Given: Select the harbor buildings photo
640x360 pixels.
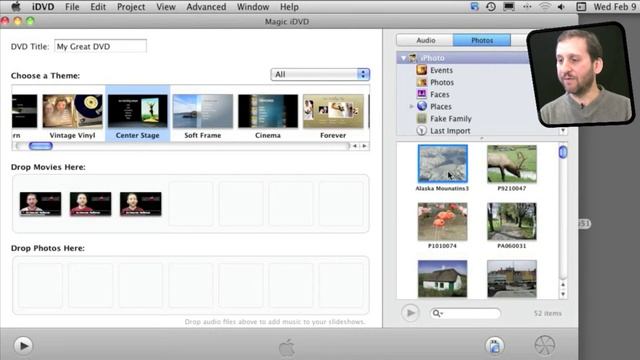Looking at the screenshot, I should 512,279.
